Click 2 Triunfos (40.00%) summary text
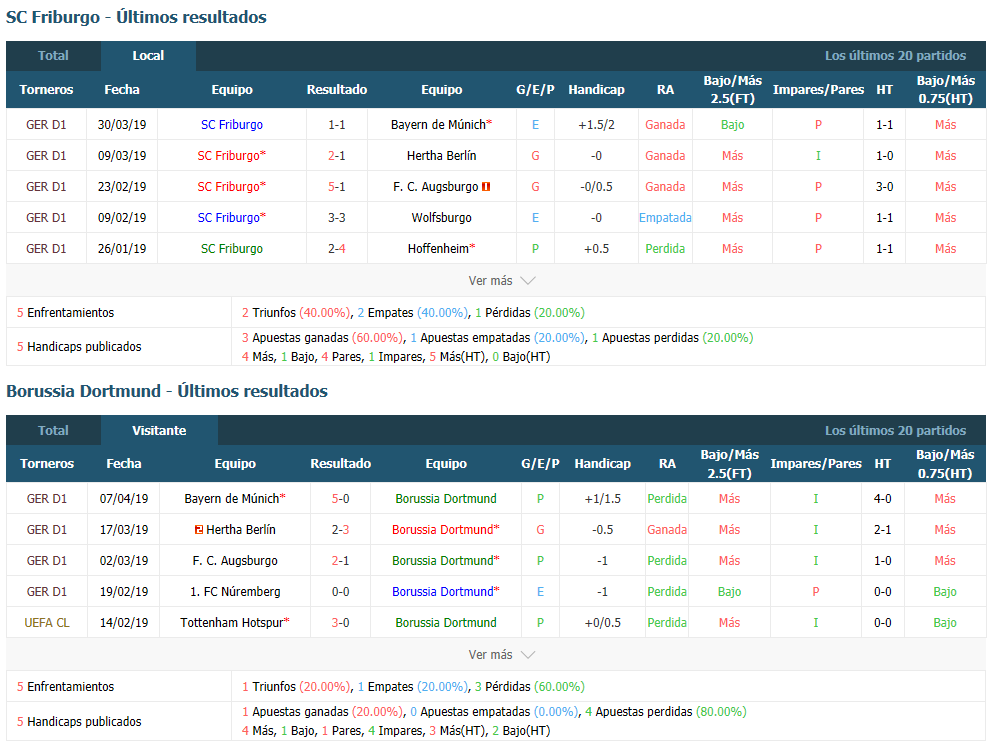 (x=296, y=313)
